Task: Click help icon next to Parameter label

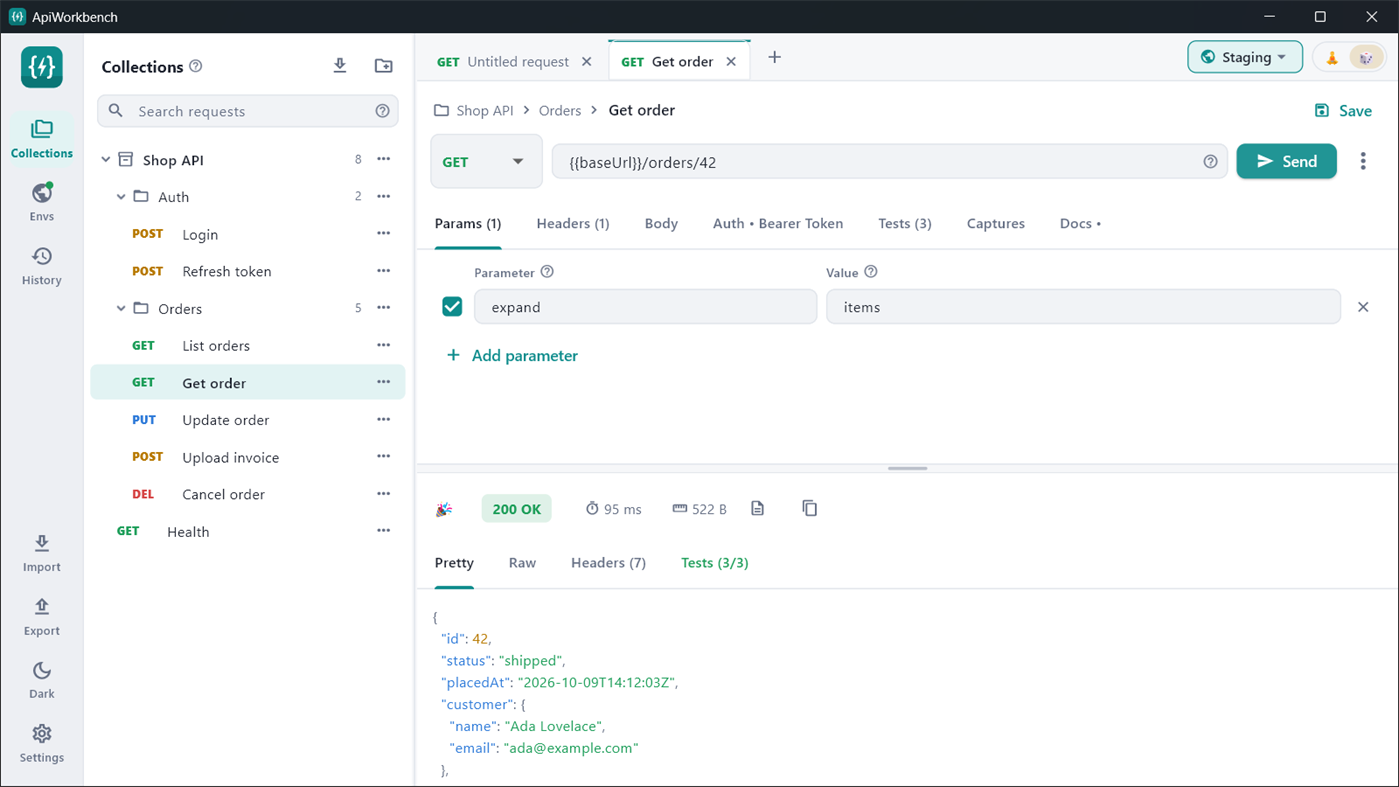Action: click(x=547, y=272)
